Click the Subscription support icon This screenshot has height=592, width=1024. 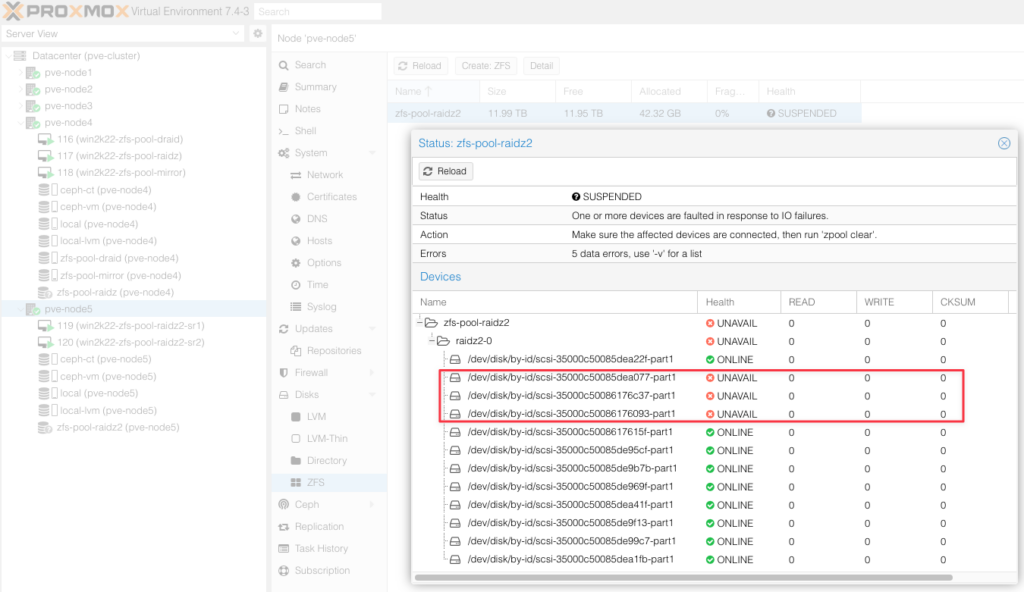point(283,570)
